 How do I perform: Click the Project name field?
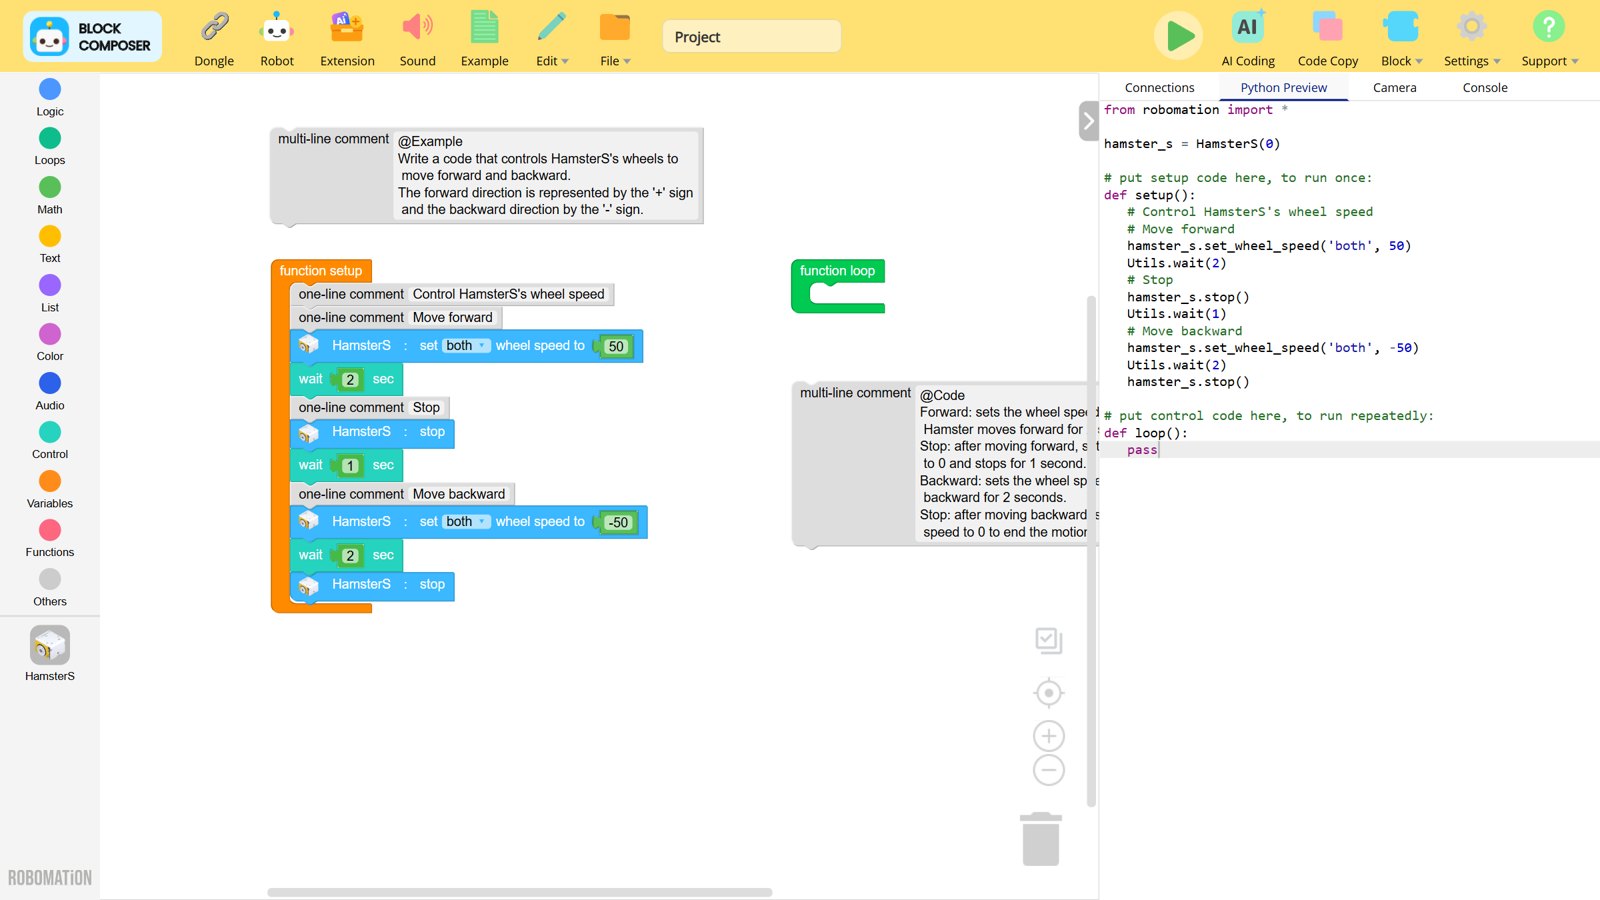pos(751,37)
